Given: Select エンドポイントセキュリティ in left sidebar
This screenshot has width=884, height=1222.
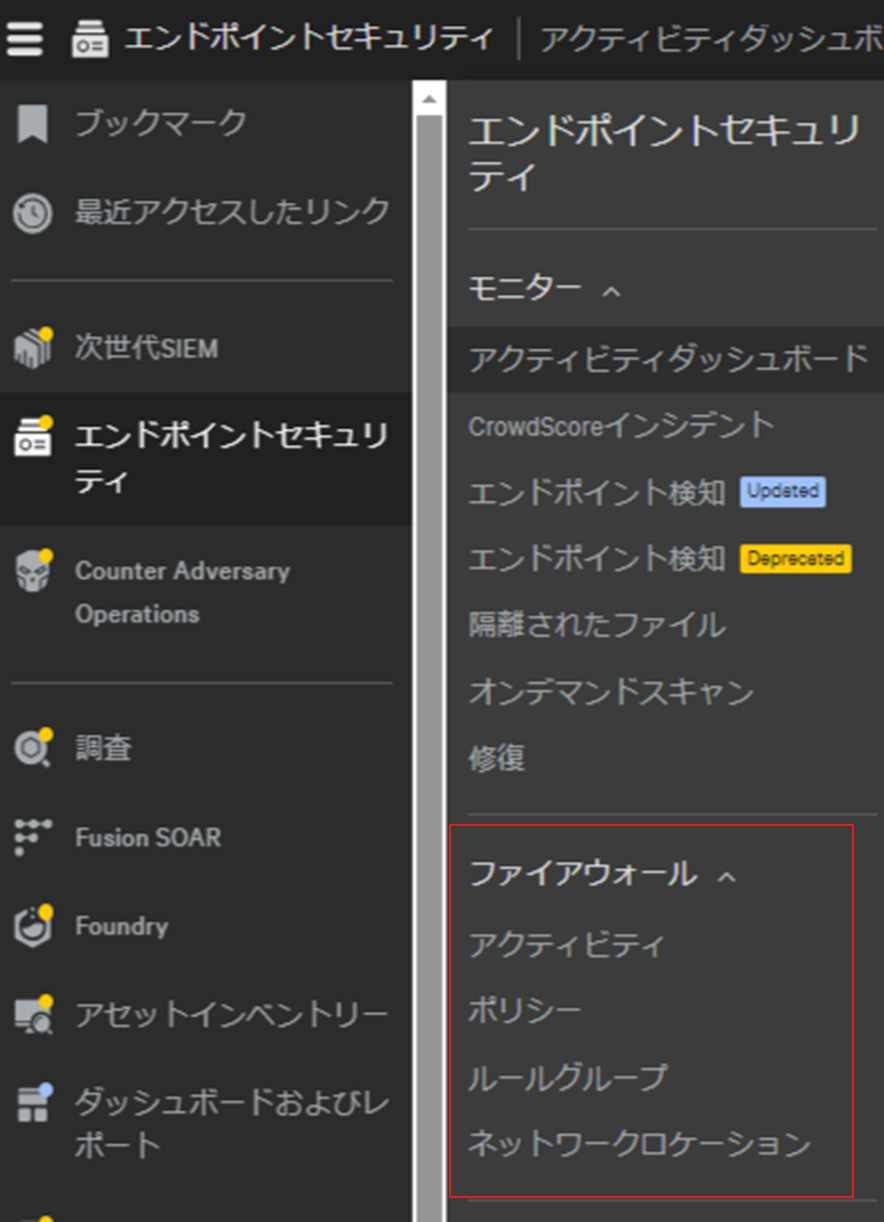Looking at the screenshot, I should [x=231, y=459].
